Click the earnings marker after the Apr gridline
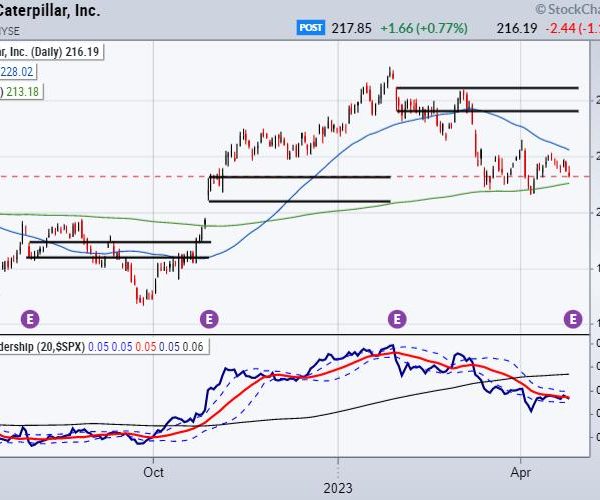 [573, 319]
